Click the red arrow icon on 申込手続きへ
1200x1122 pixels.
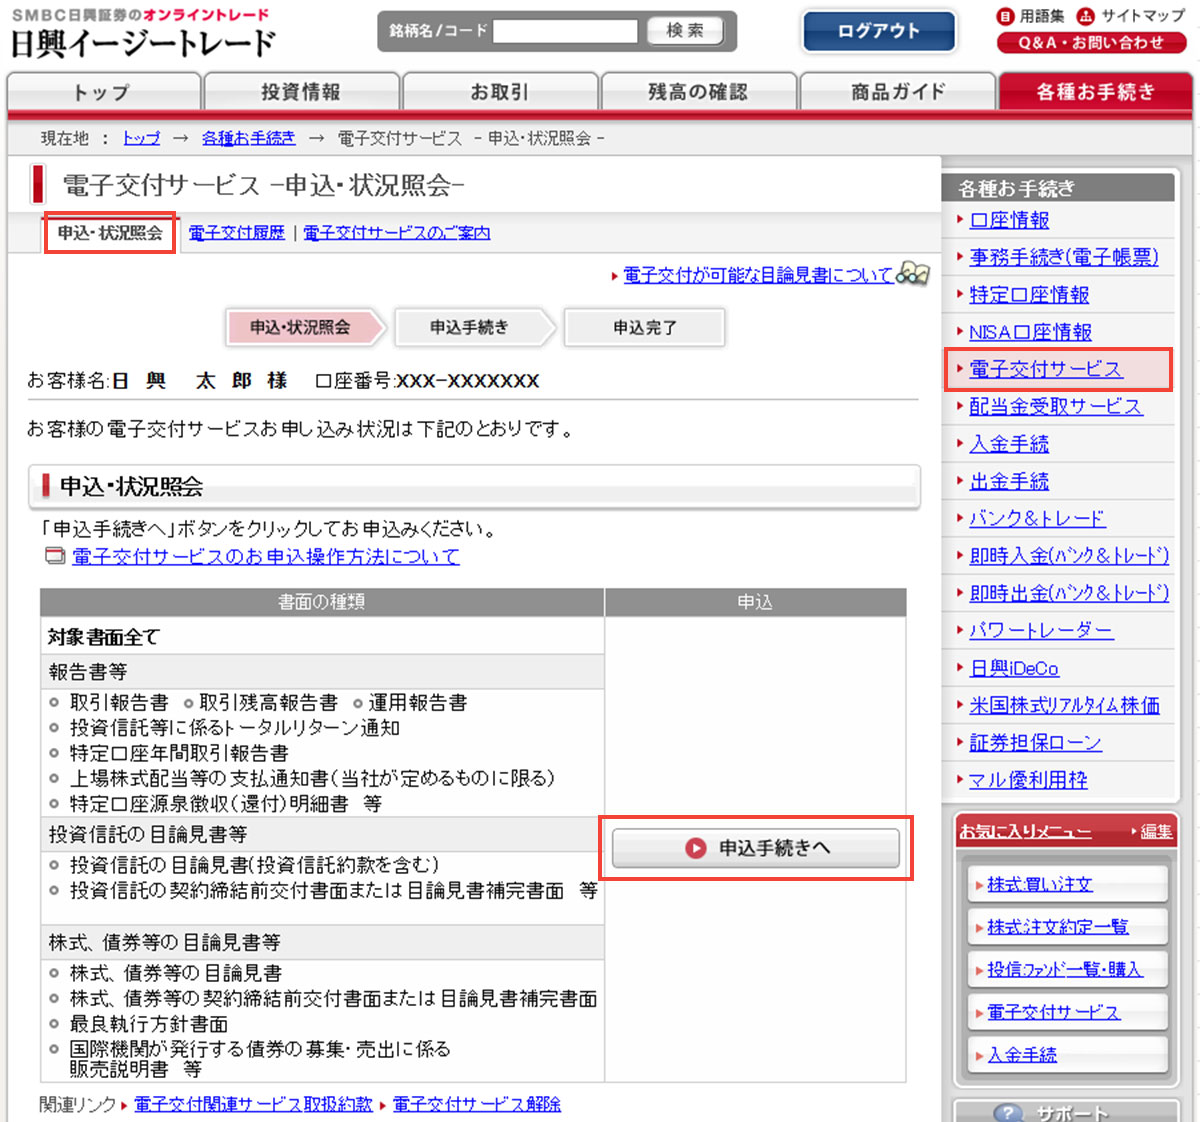coord(695,848)
